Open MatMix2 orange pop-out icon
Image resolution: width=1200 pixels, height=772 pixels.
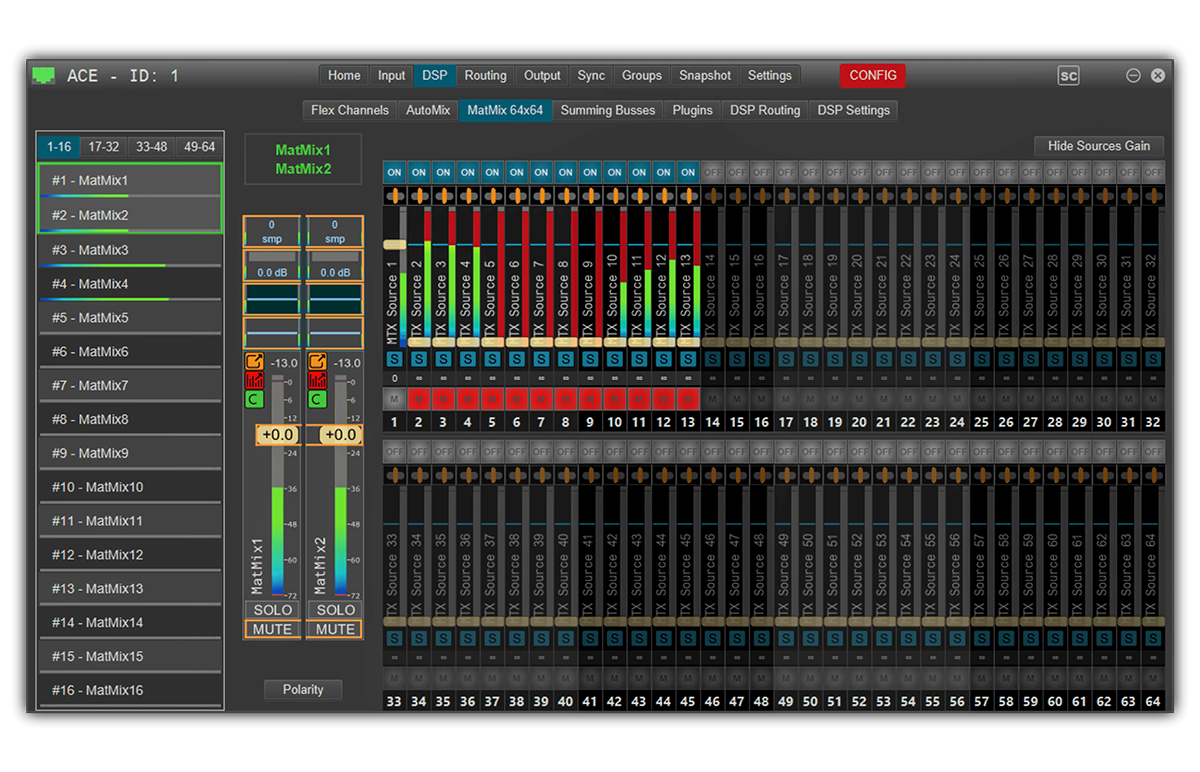tap(318, 362)
